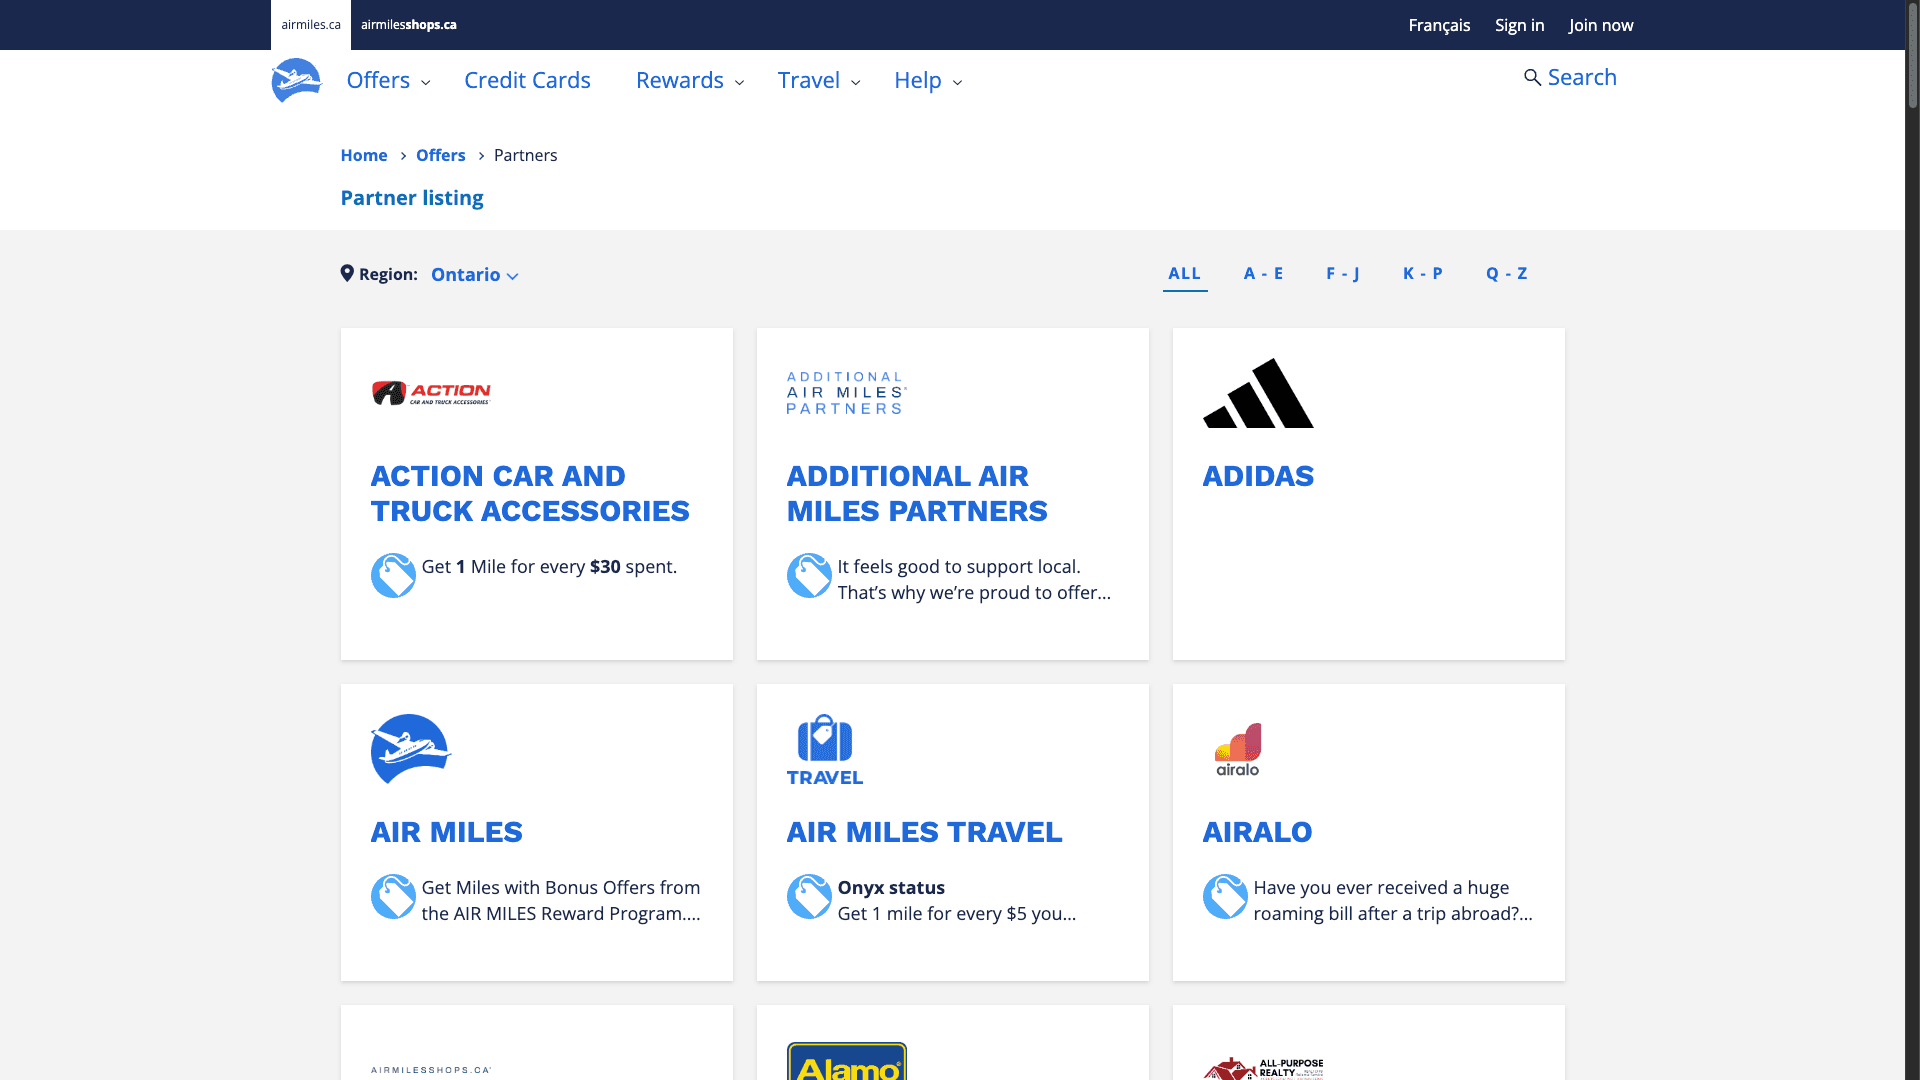
Task: Click the Alamo logo
Action: (846, 1062)
